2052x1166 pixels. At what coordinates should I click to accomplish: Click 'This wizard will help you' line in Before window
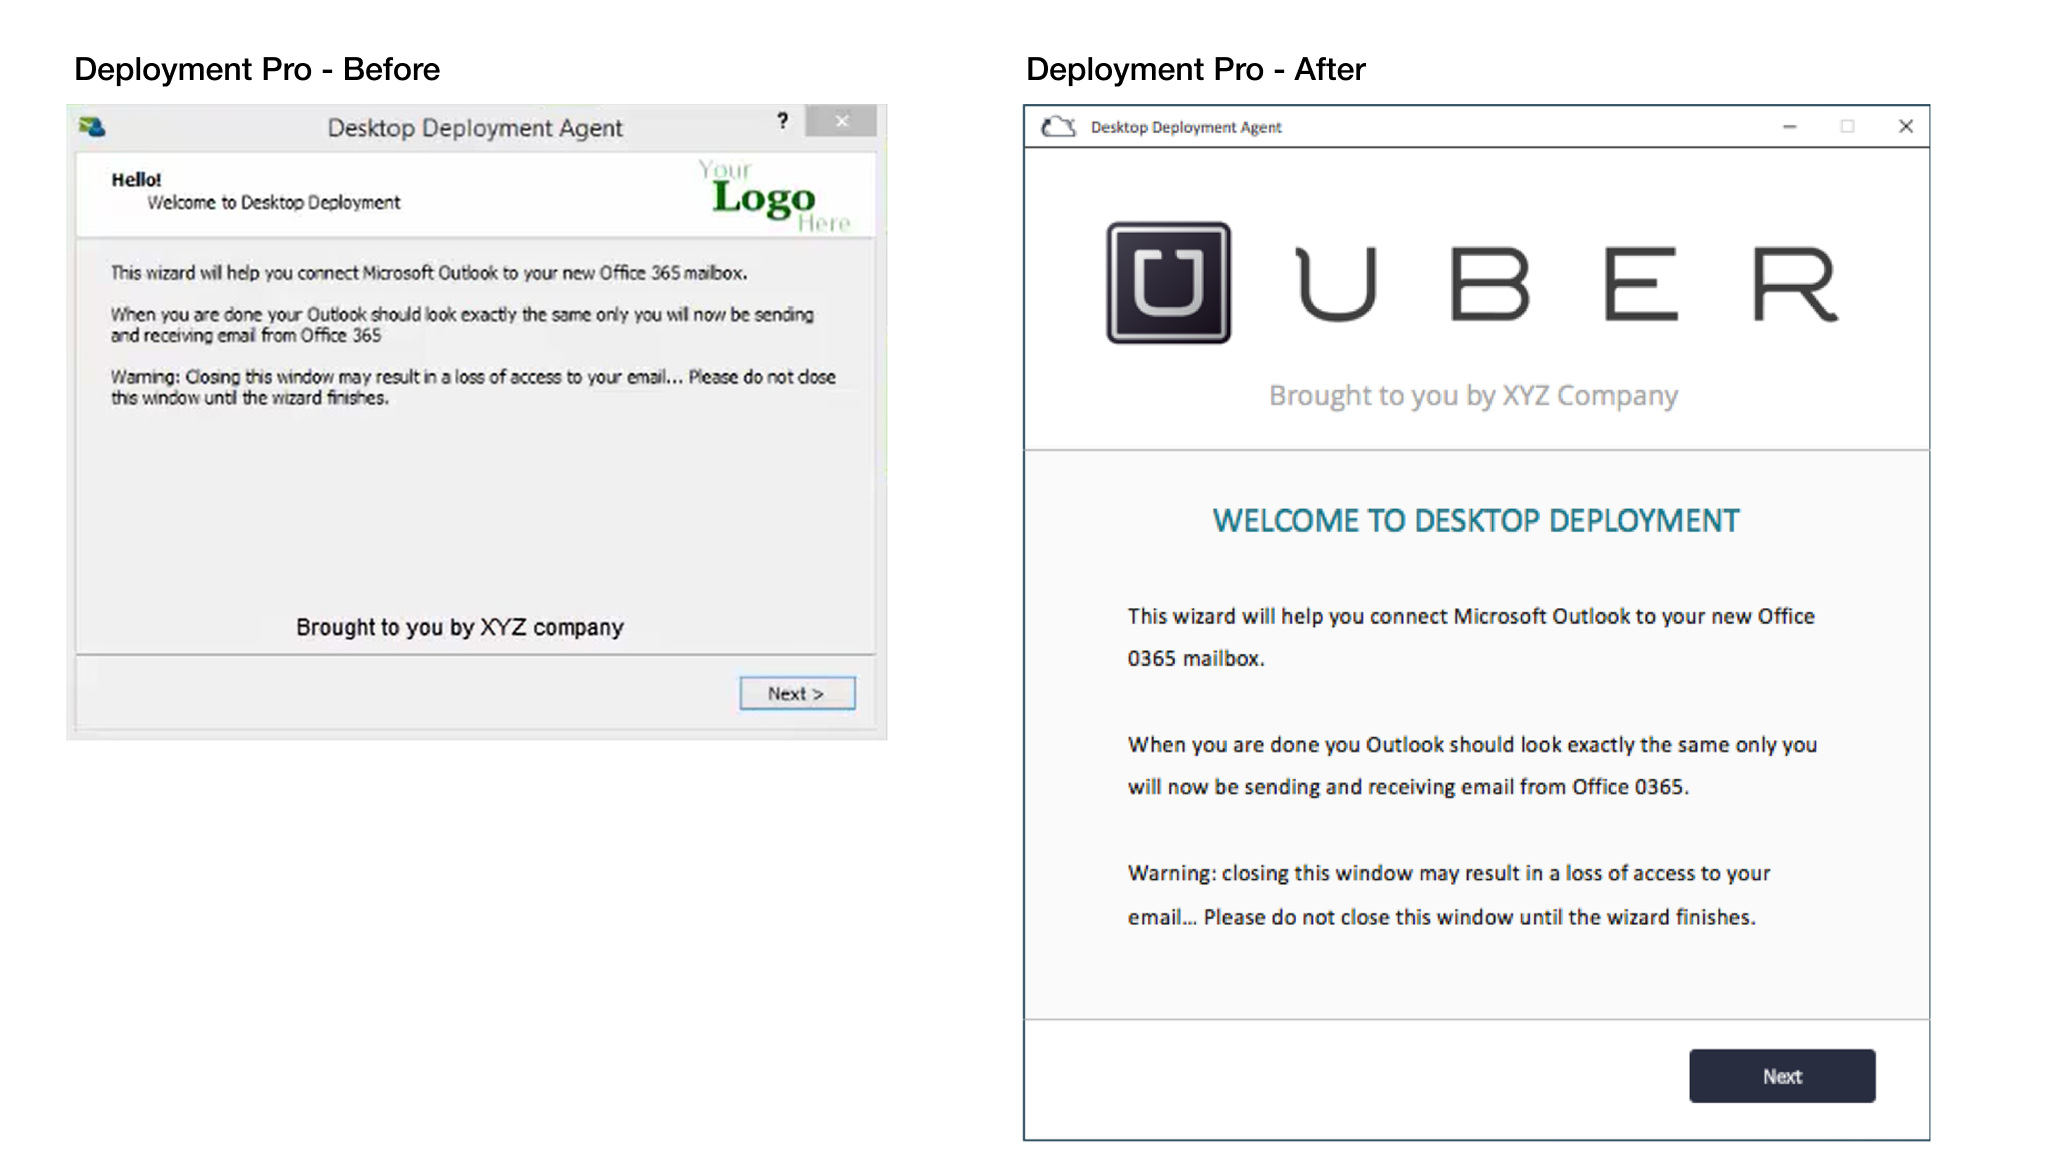click(429, 273)
